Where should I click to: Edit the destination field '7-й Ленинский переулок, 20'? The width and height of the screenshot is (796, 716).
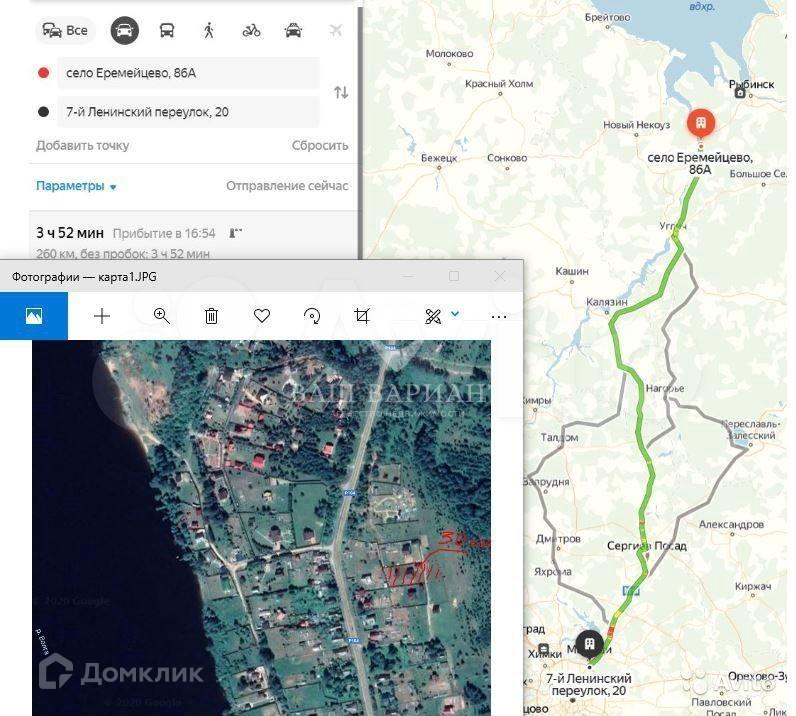click(x=188, y=112)
